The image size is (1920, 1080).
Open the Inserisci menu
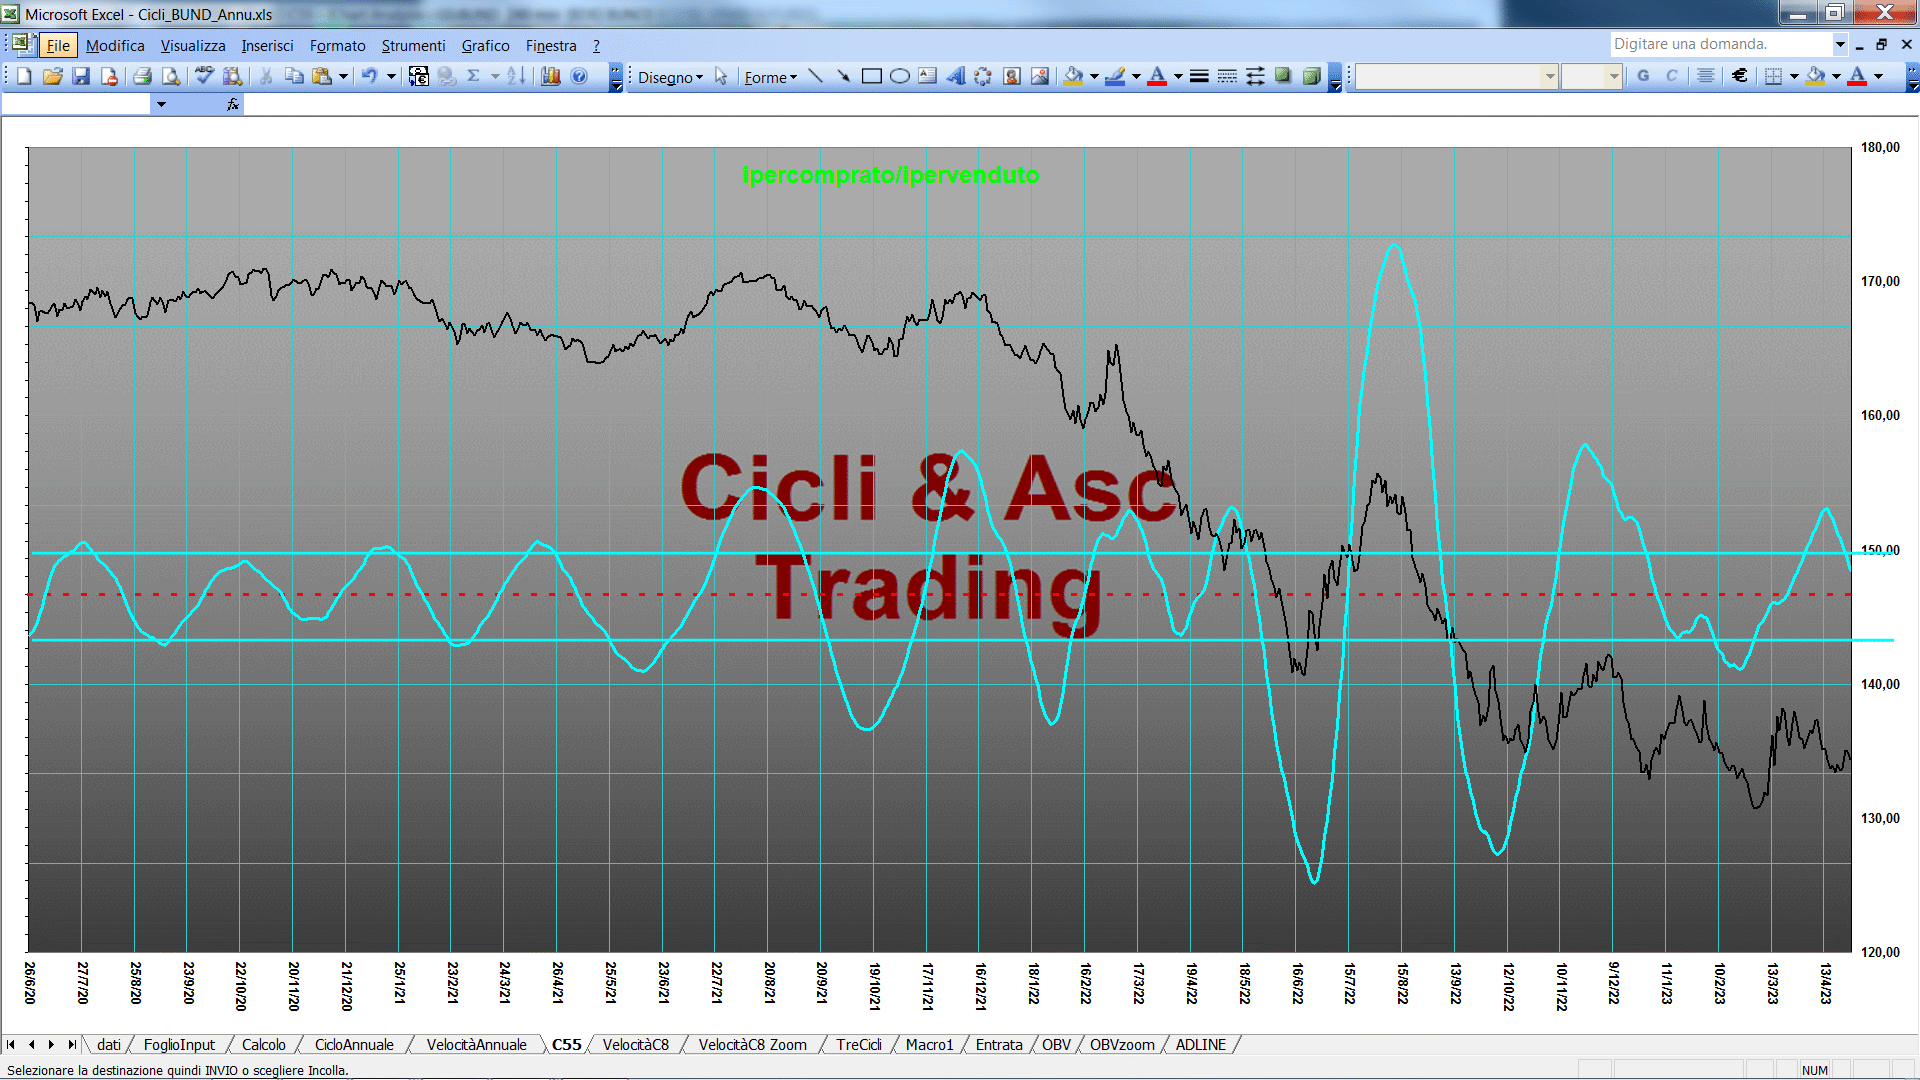267,46
